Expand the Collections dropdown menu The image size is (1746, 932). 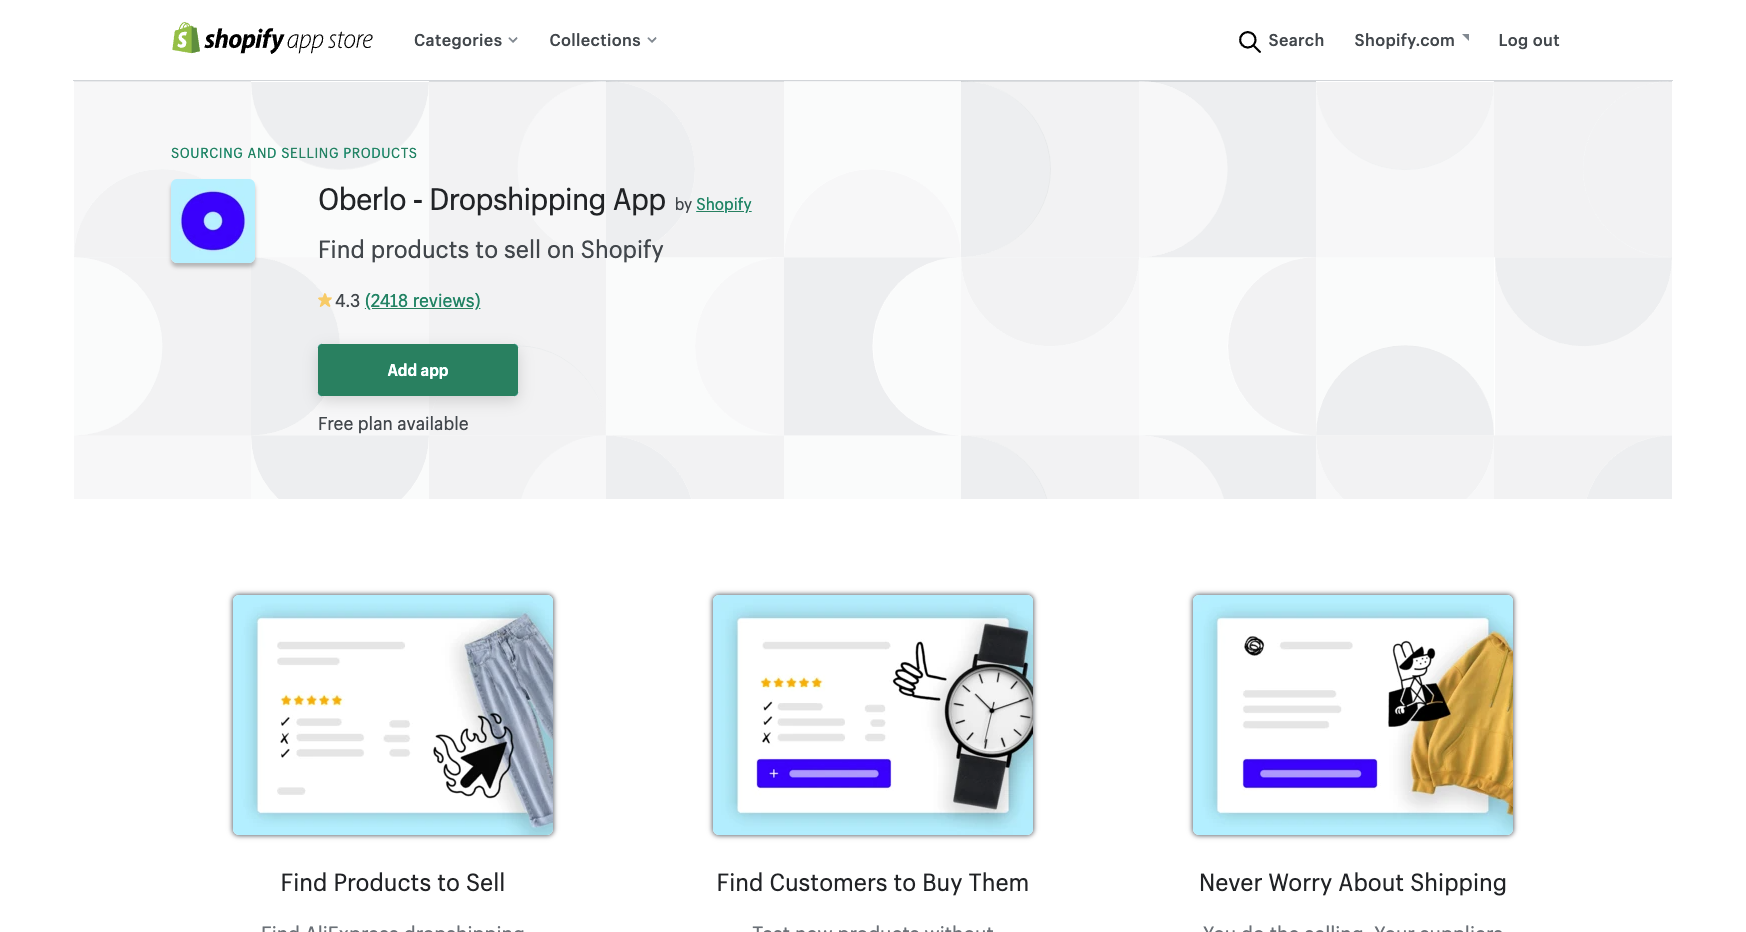(x=603, y=40)
